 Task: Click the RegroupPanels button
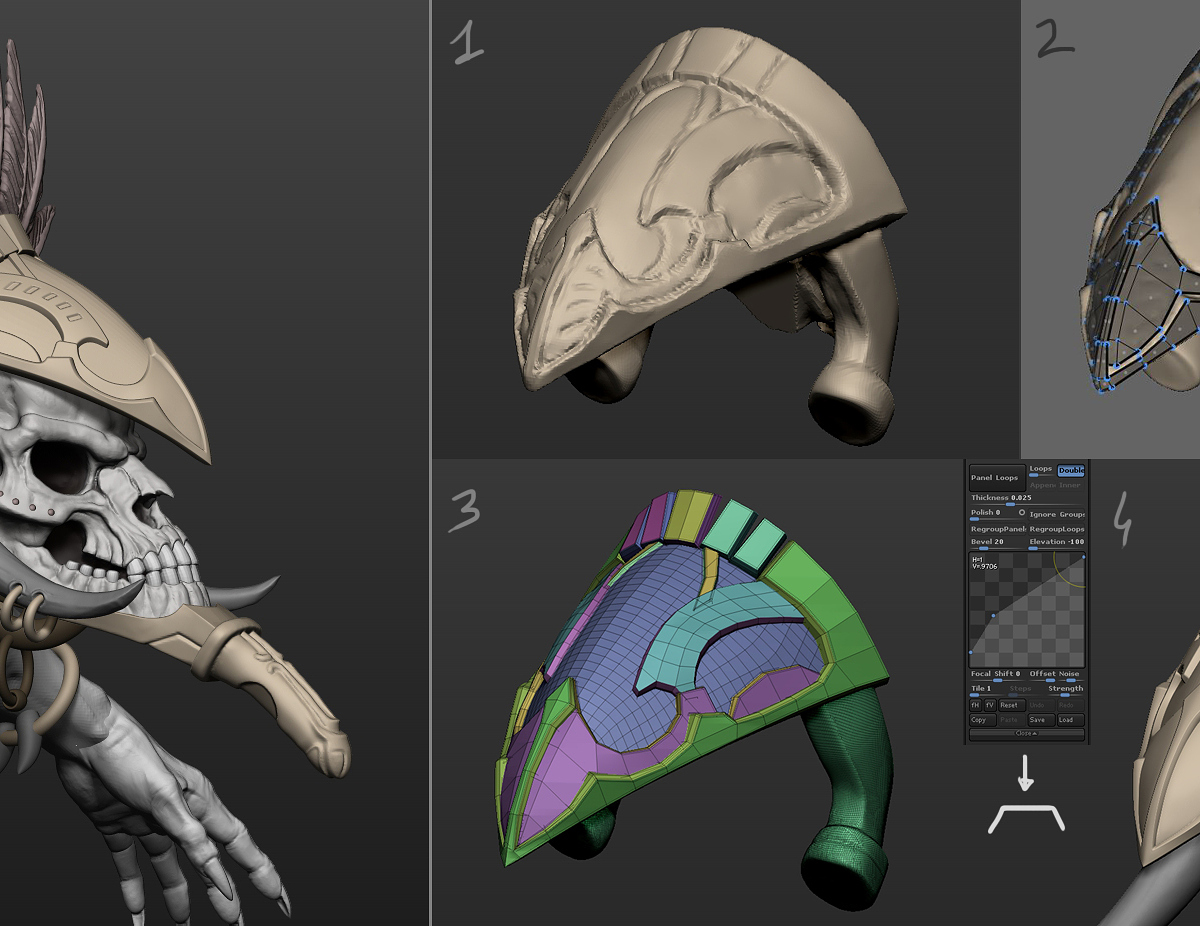[997, 529]
